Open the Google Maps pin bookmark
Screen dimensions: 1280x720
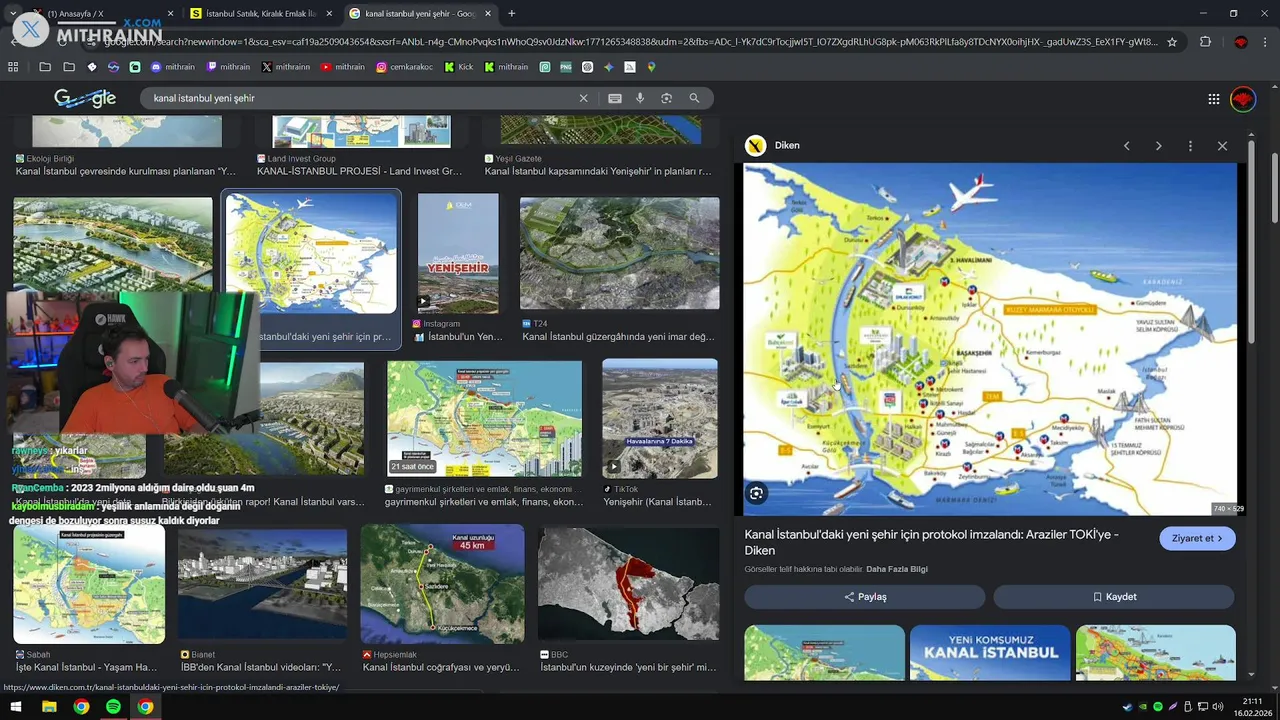[x=651, y=67]
